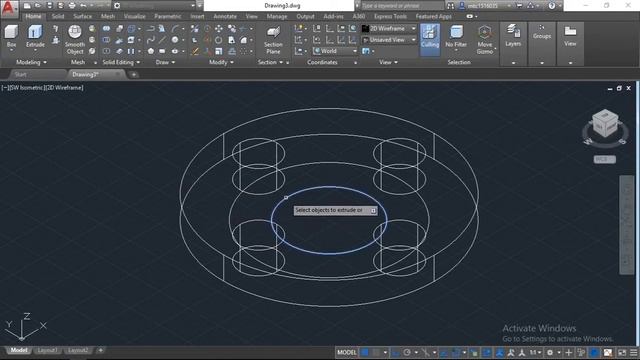Switch to the Layout1 tab
The image size is (640, 360).
click(47, 350)
